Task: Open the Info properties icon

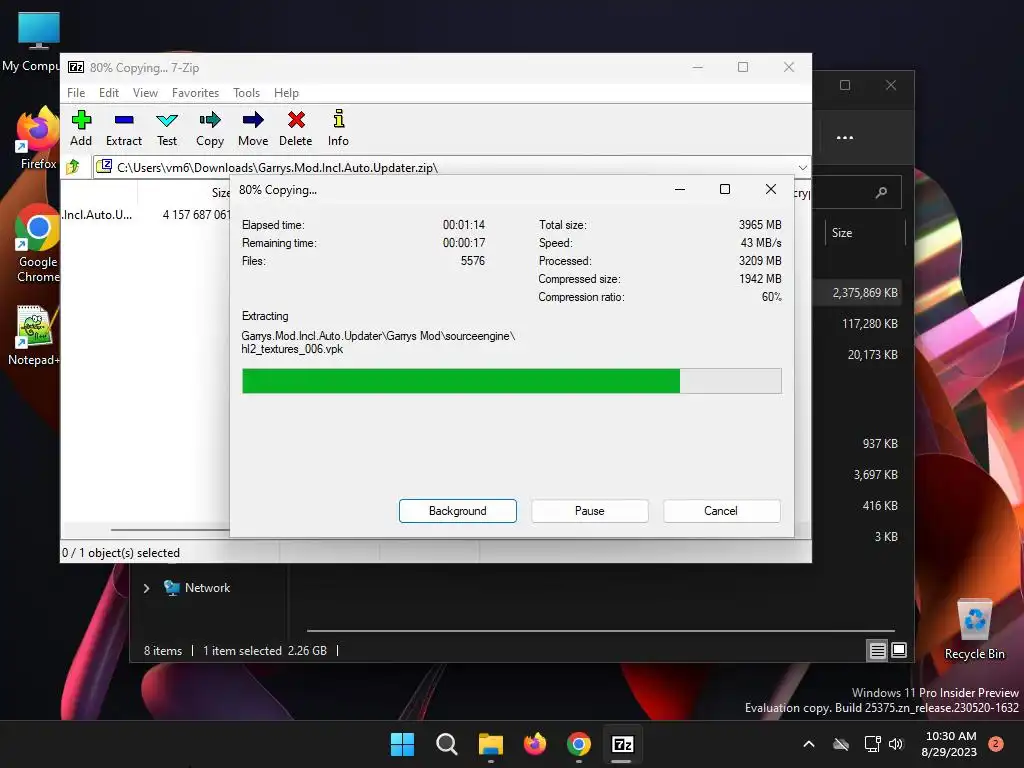Action: pos(338,128)
